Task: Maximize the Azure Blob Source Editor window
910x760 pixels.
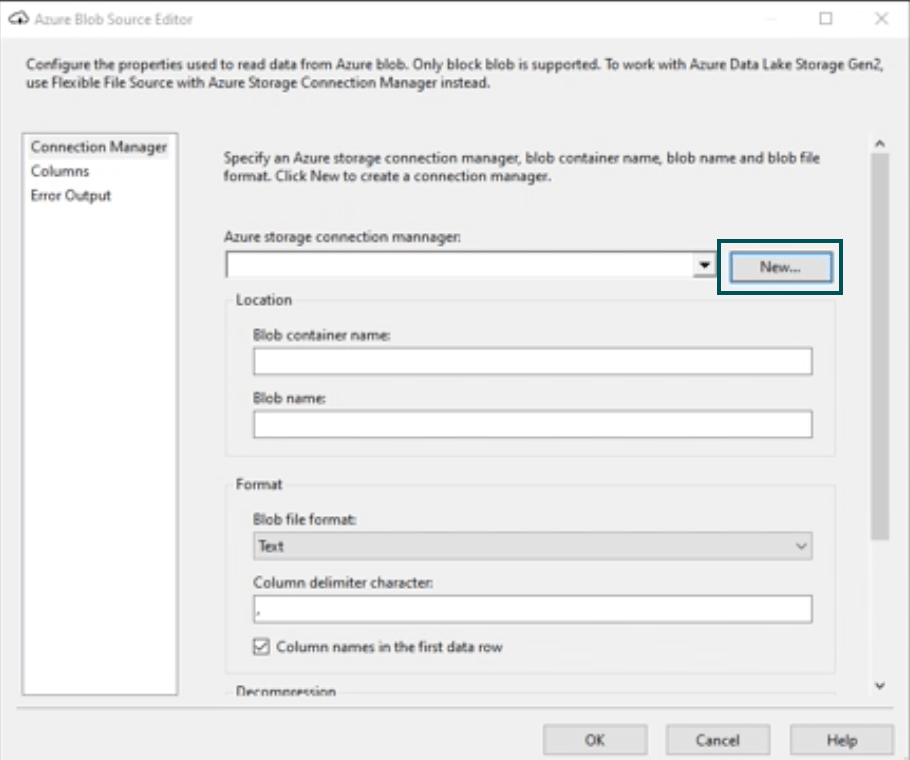Action: coord(826,19)
